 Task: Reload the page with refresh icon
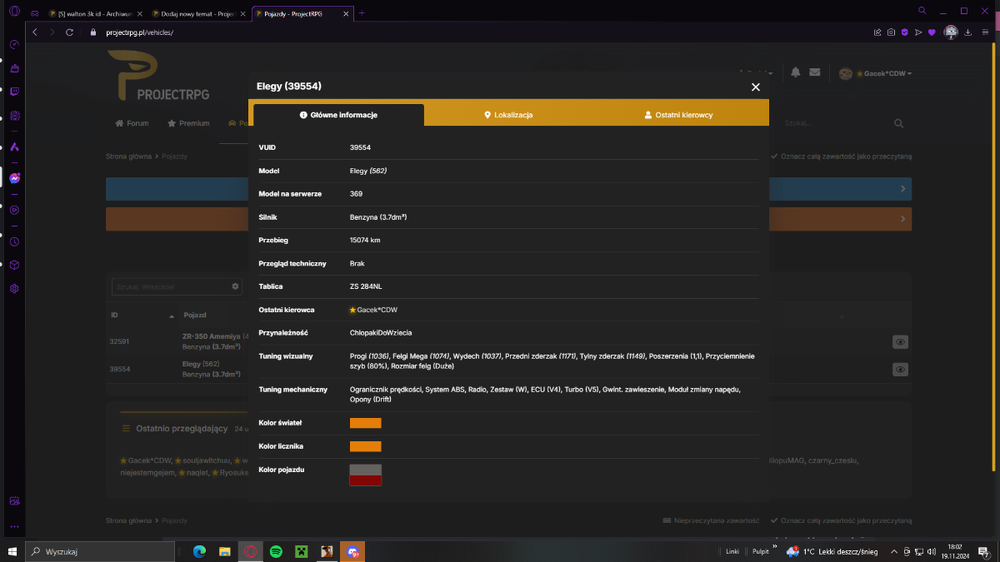click(x=70, y=33)
